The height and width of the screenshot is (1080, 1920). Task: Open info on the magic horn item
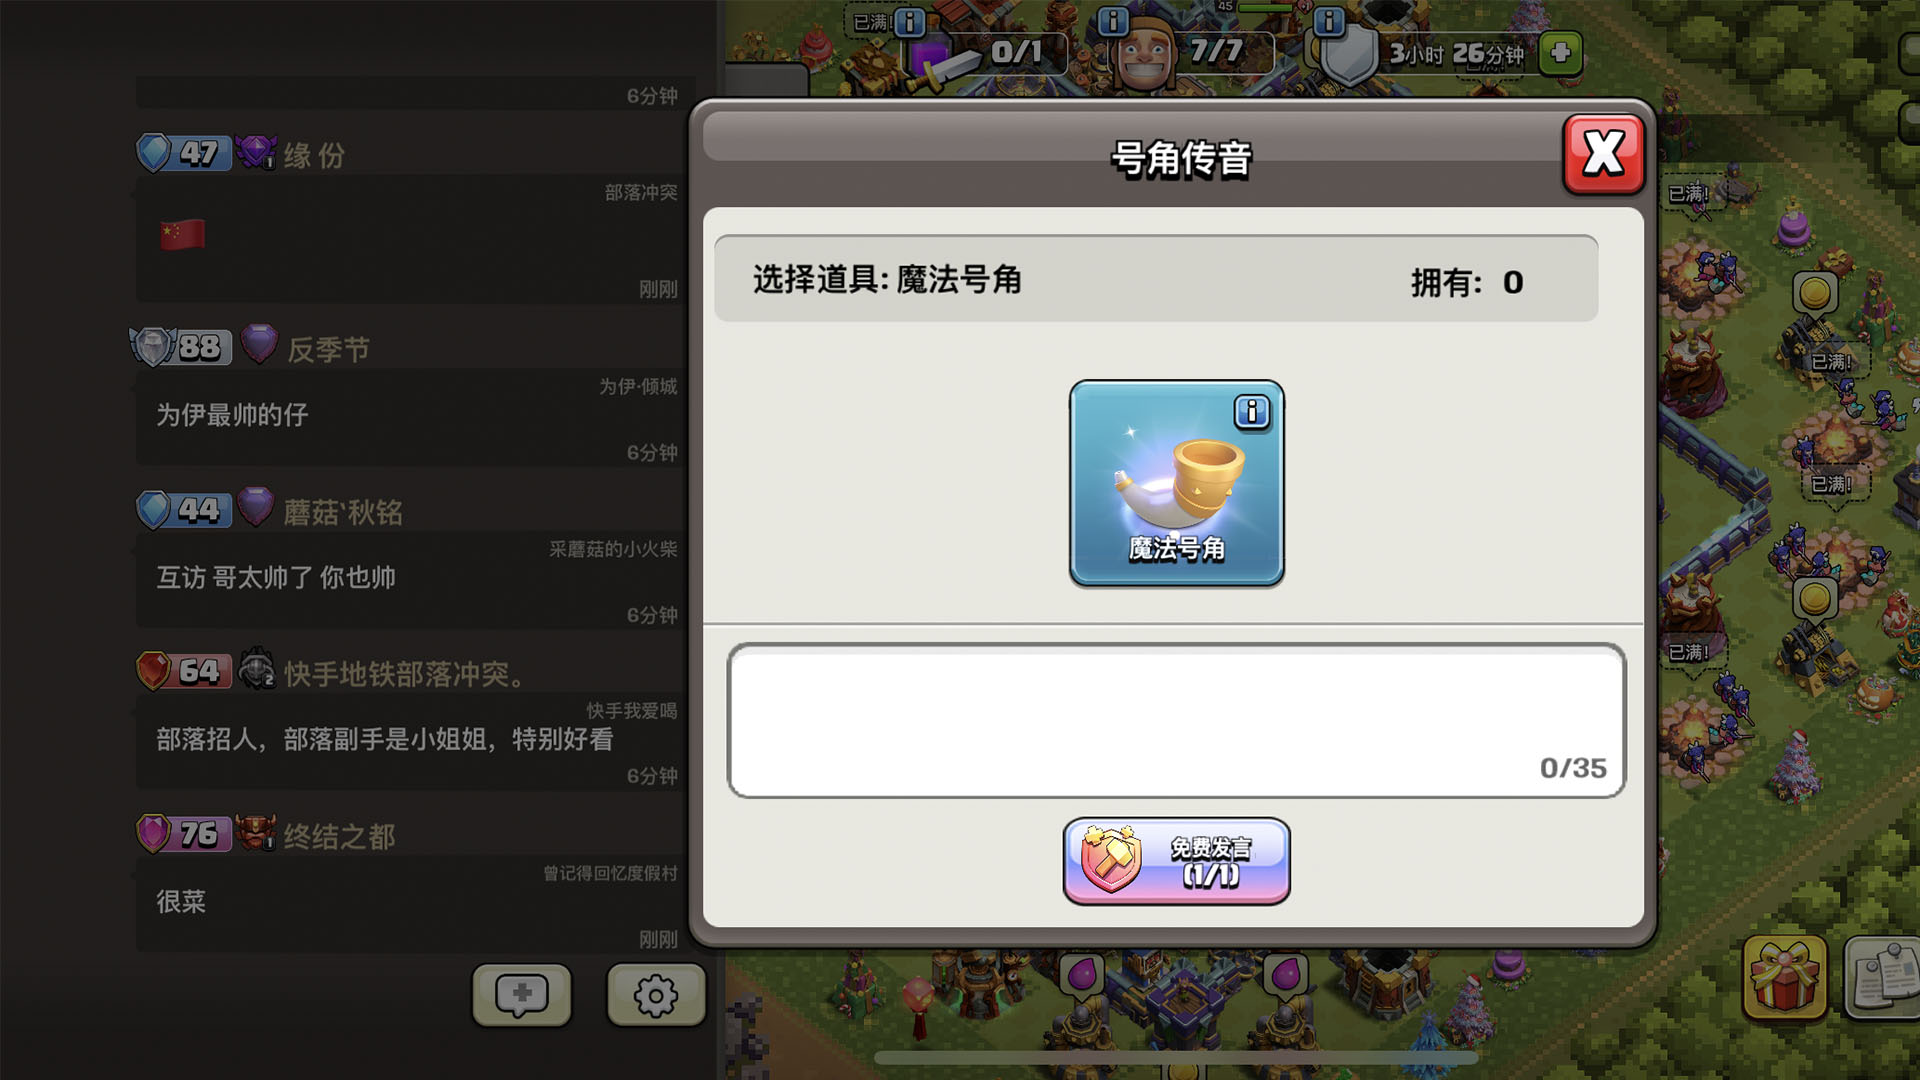point(1251,411)
